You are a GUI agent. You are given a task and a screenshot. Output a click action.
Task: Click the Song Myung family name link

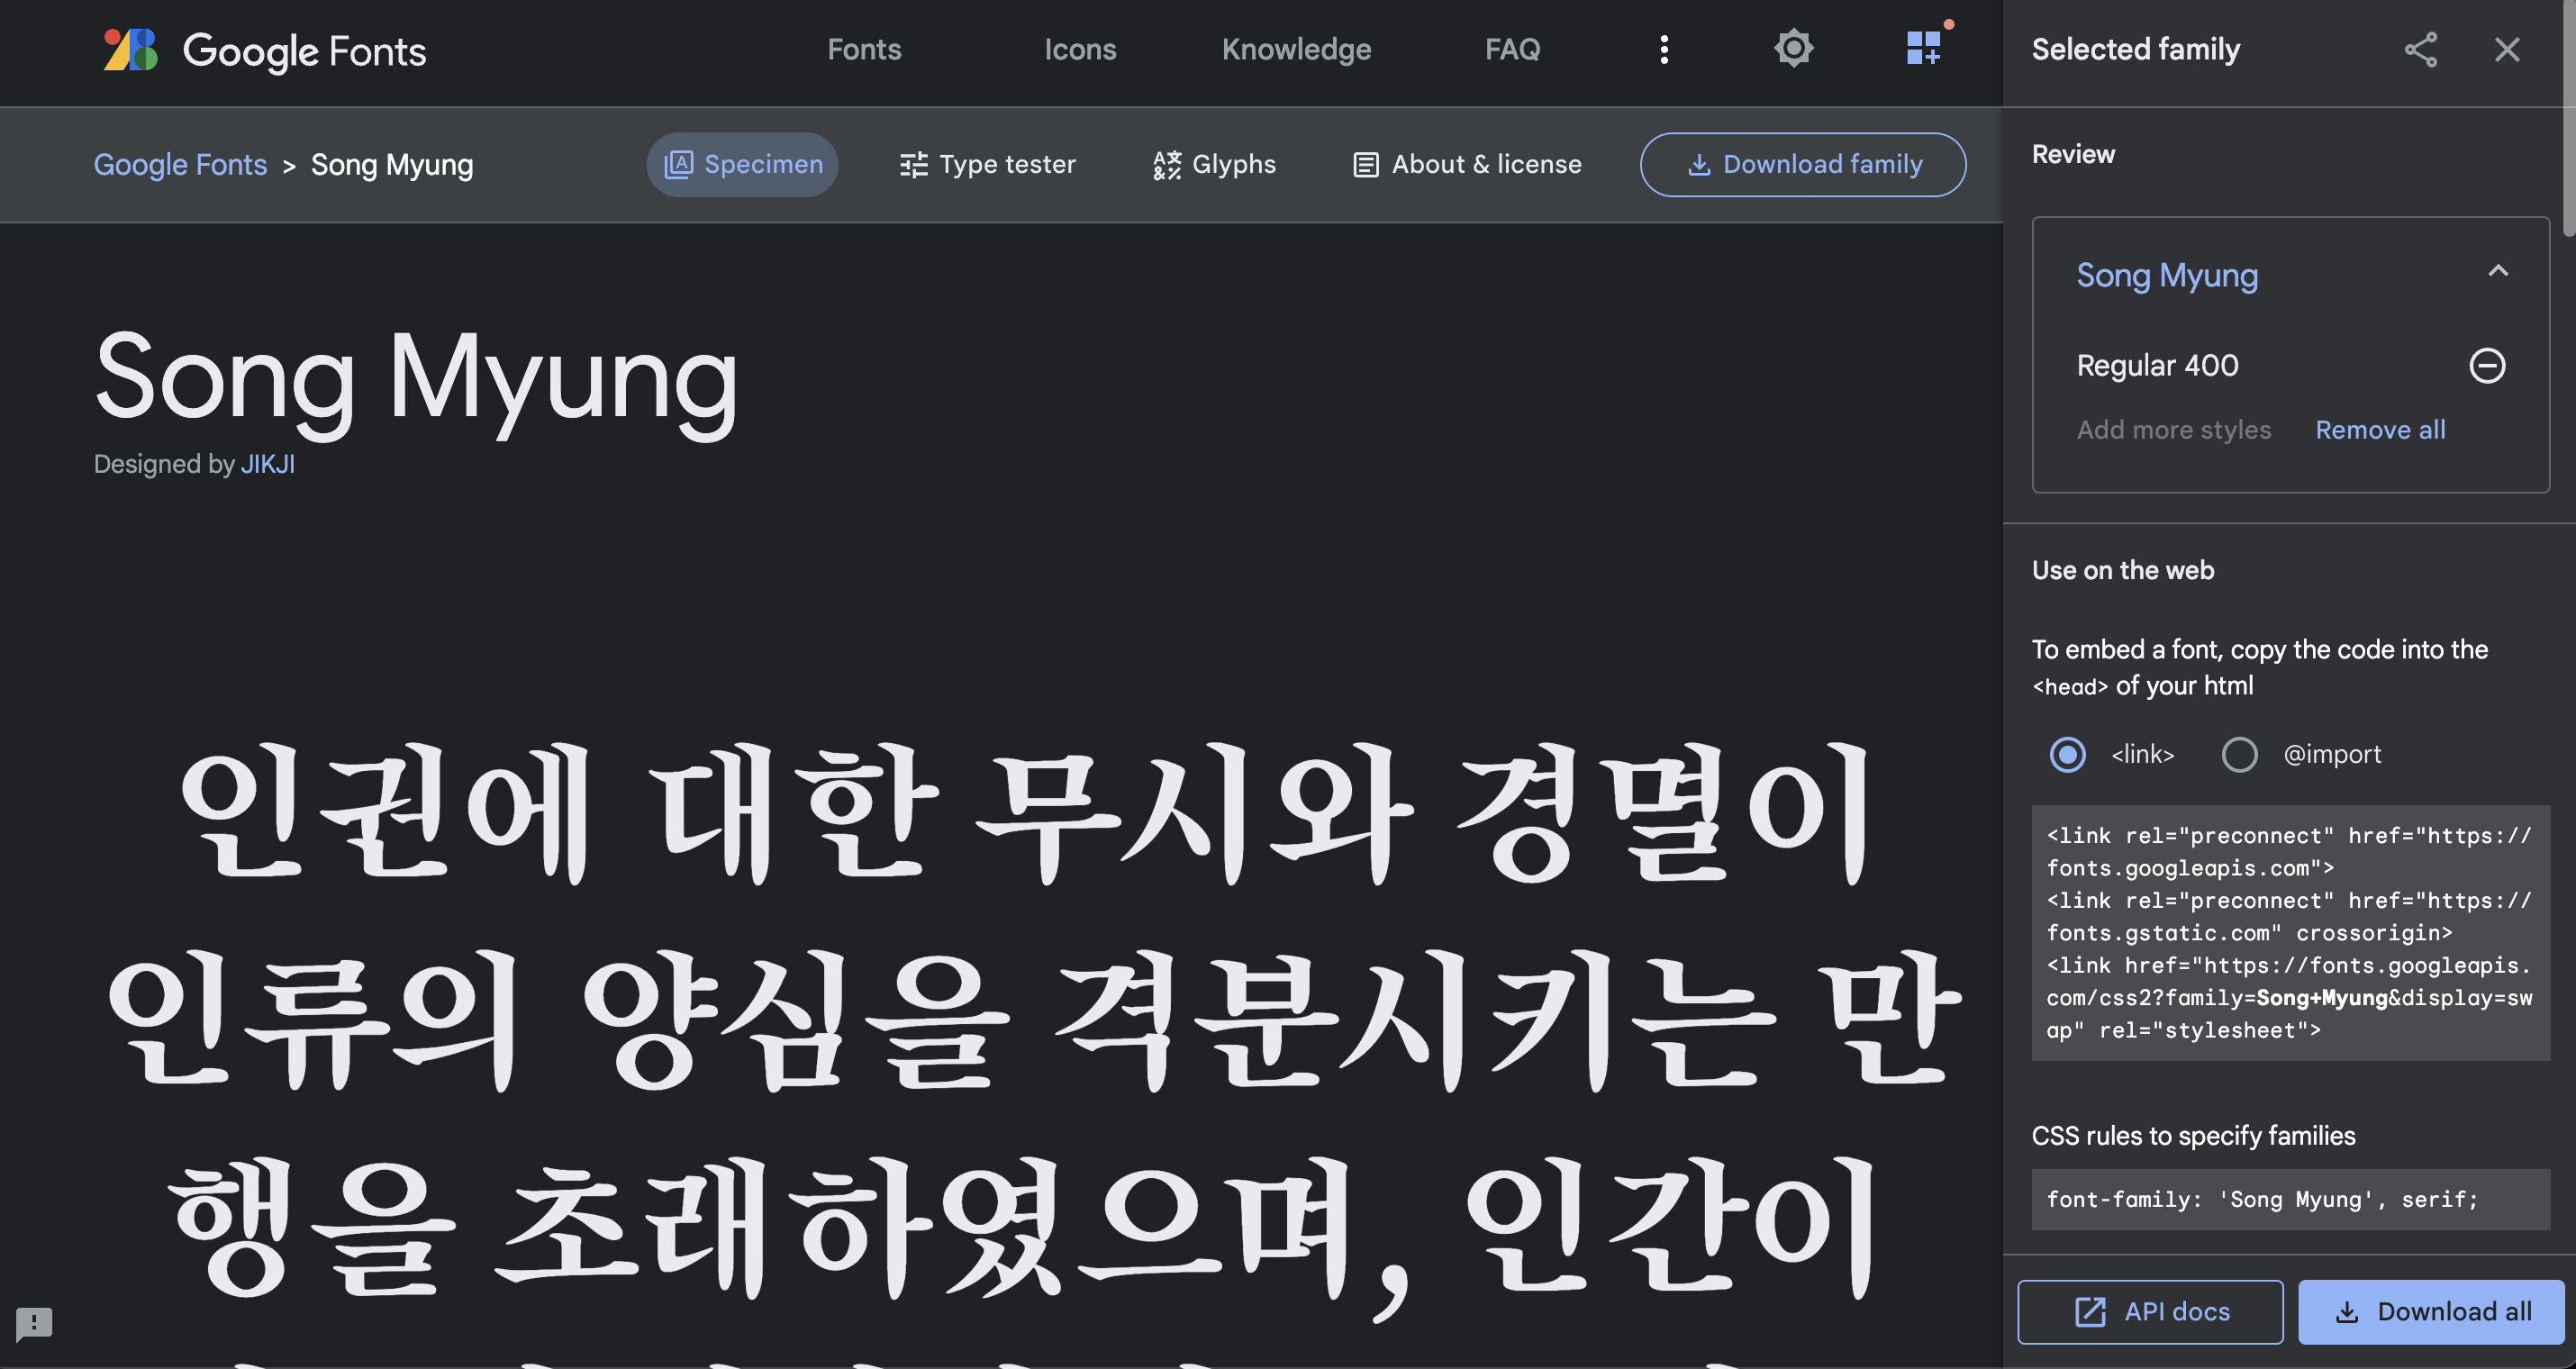(x=2167, y=275)
